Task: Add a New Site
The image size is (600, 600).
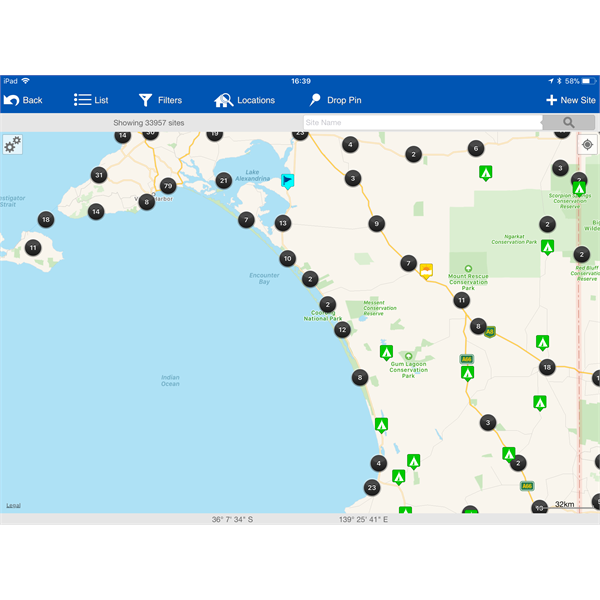Action: coord(571,100)
